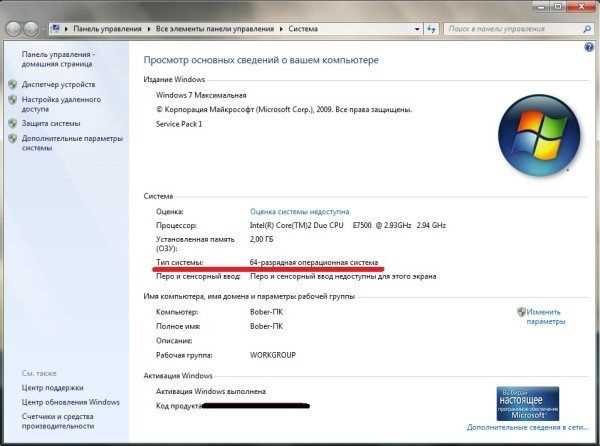Screen dimensions: 600x446
Task: Expand the arrow before Панель управления breadcrumb
Action: pos(66,29)
